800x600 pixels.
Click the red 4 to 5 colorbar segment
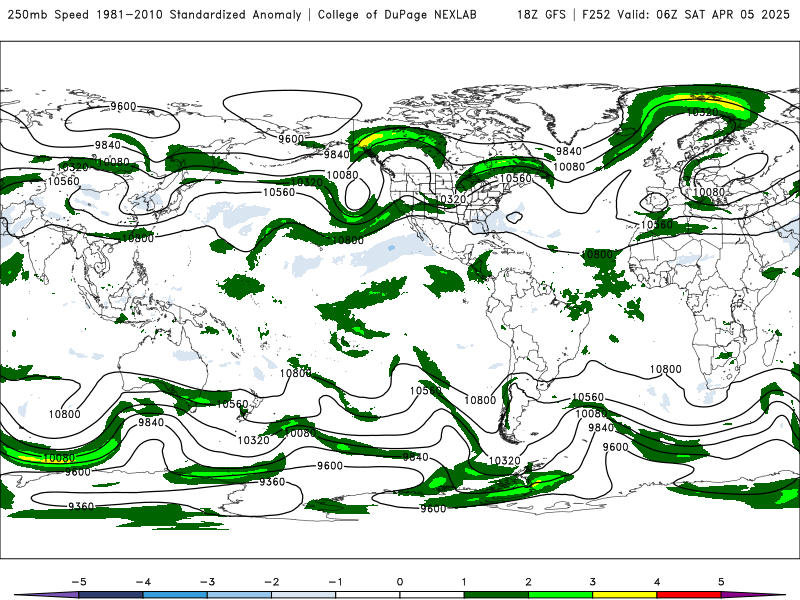(x=689, y=595)
